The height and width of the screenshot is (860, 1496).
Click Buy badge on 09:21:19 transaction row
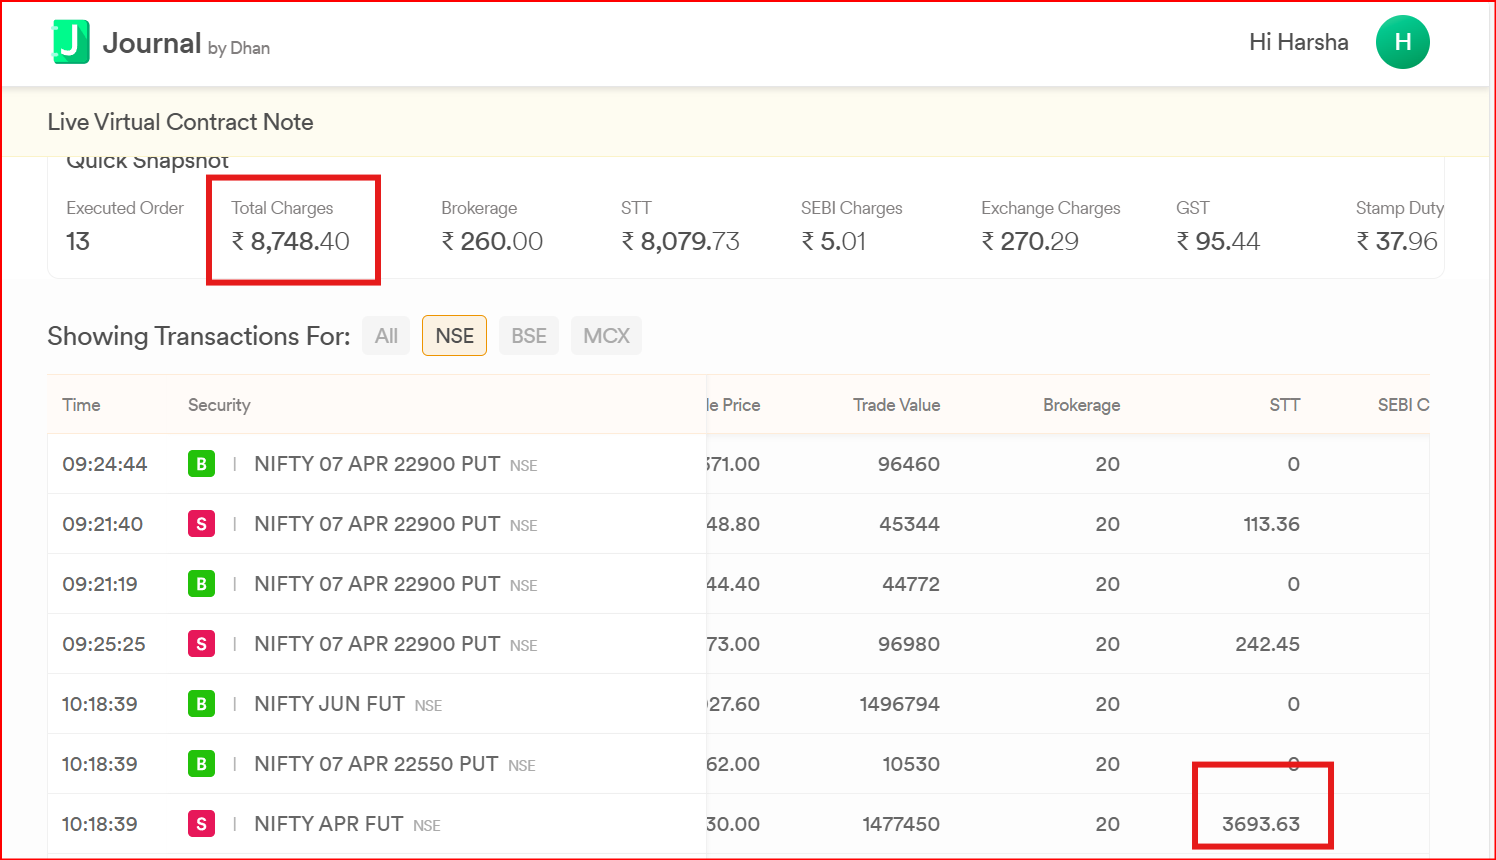(201, 584)
